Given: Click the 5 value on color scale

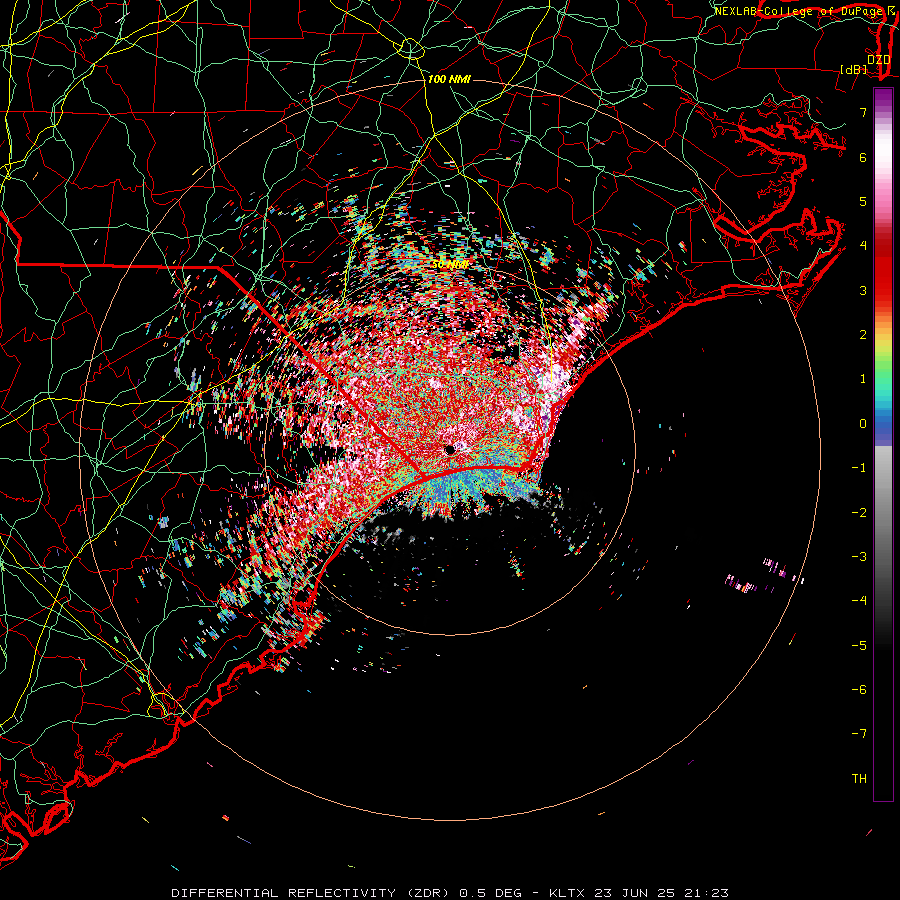Looking at the screenshot, I should pyautogui.click(x=863, y=201).
